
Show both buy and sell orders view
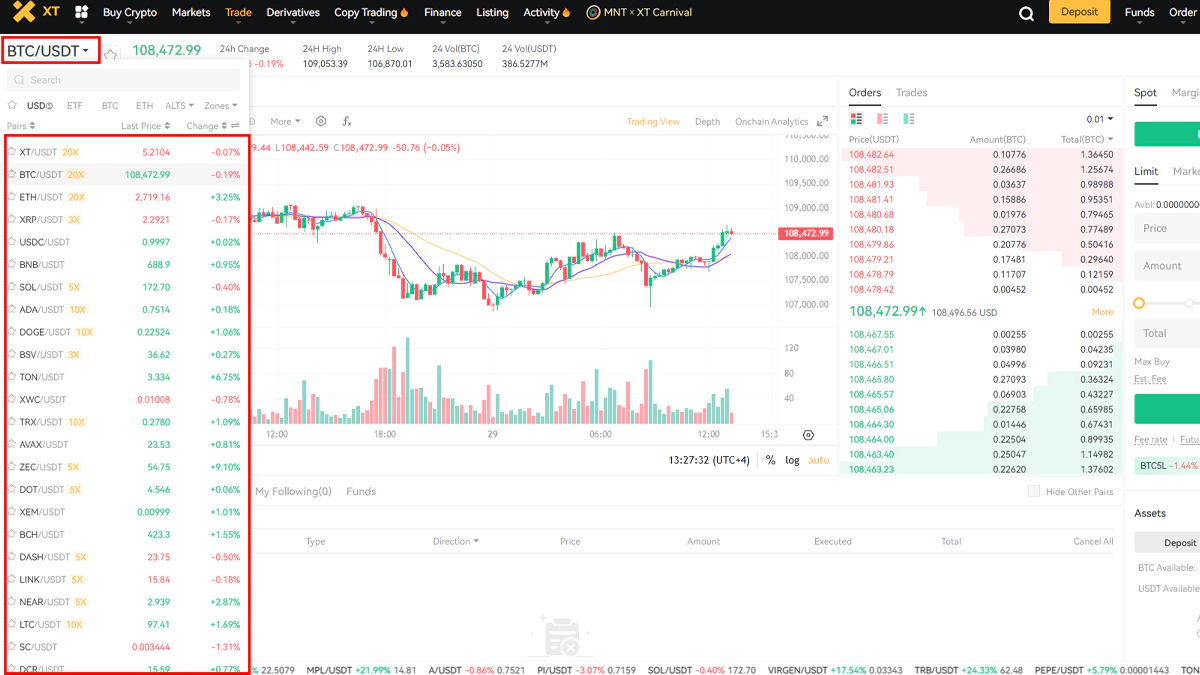(x=856, y=119)
